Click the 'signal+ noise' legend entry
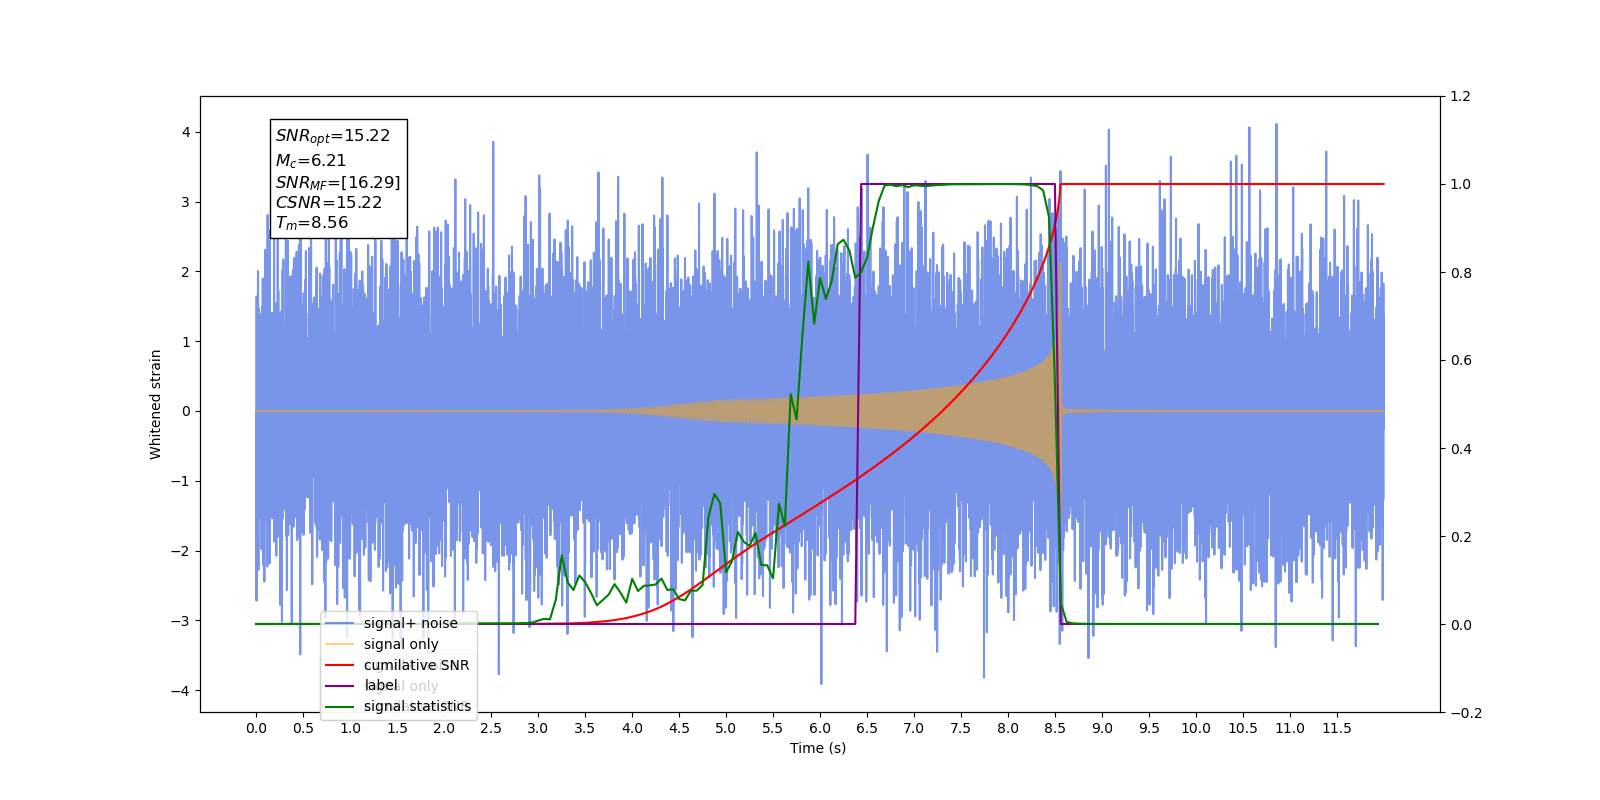 click(391, 623)
